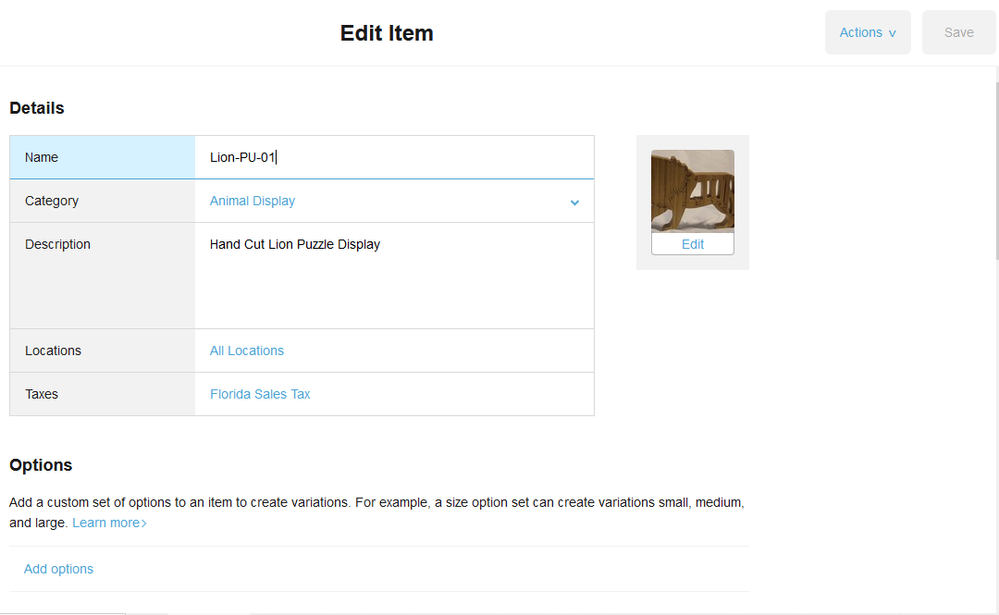Screen dimensions: 999x615
Task: Click the chevron arrow in Category row
Action: pyautogui.click(x=575, y=202)
